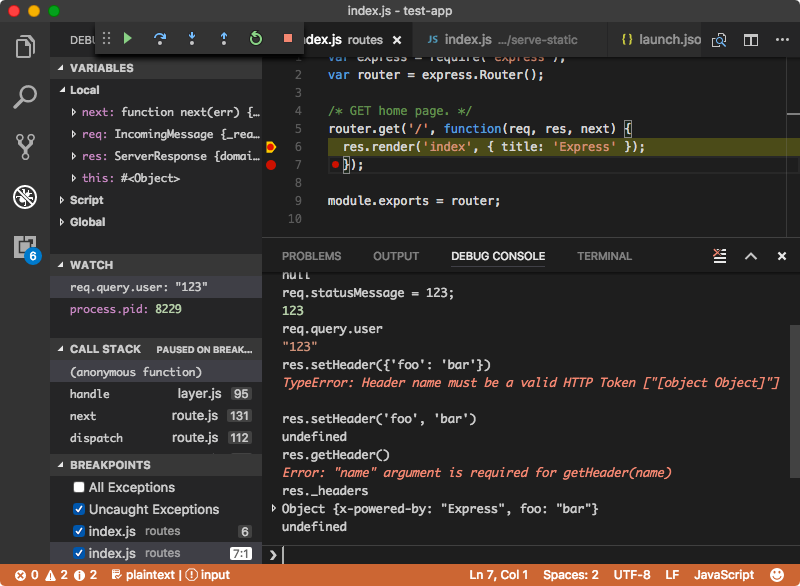Uncheck the index.js routes line 6 breakpoint
800x586 pixels.
click(x=79, y=531)
